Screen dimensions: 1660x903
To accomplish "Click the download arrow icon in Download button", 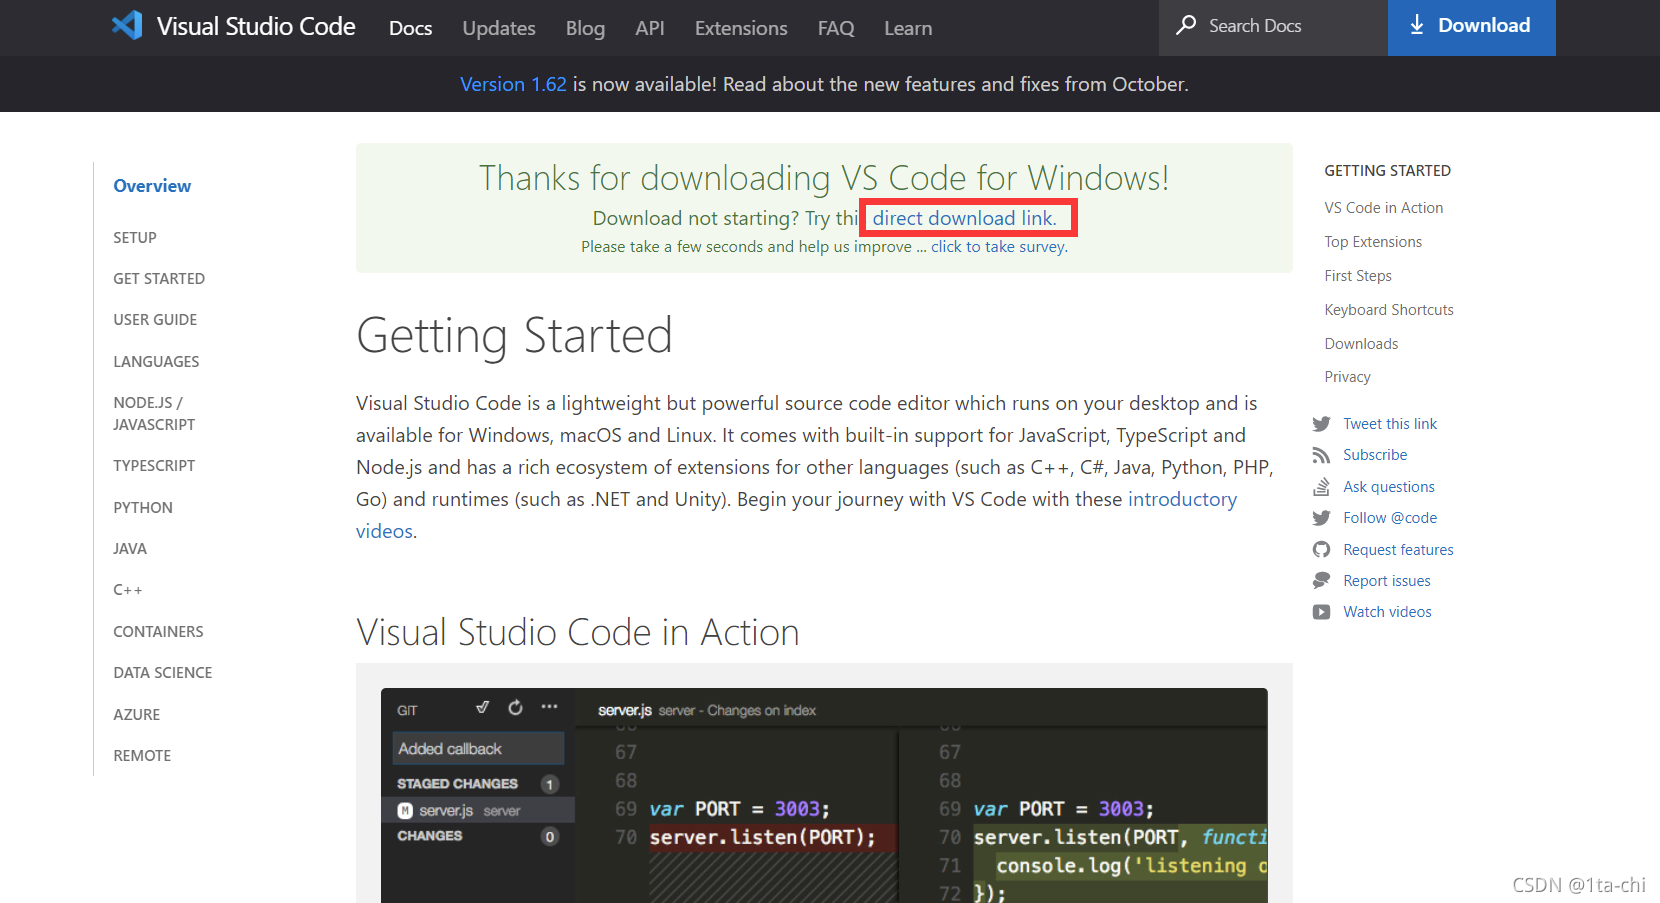I will [x=1417, y=25].
